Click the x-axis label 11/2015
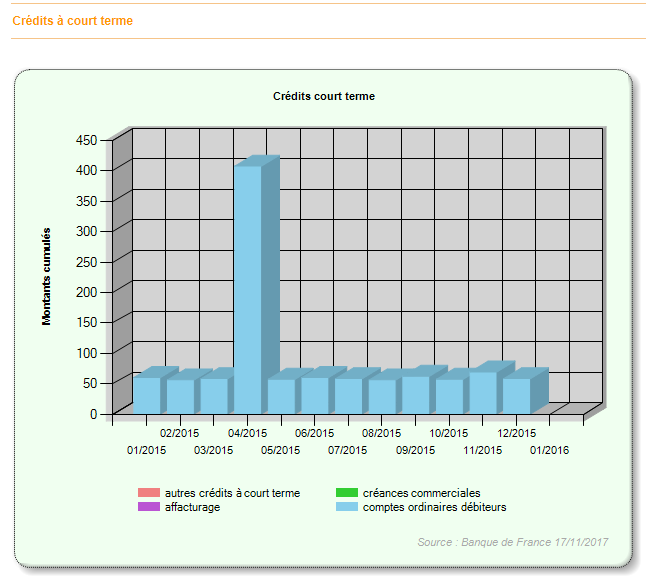The height and width of the screenshot is (578, 649). pyautogui.click(x=483, y=450)
